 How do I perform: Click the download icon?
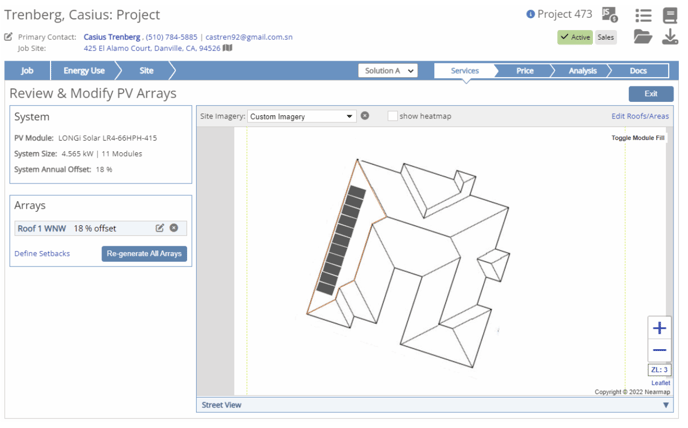click(670, 37)
